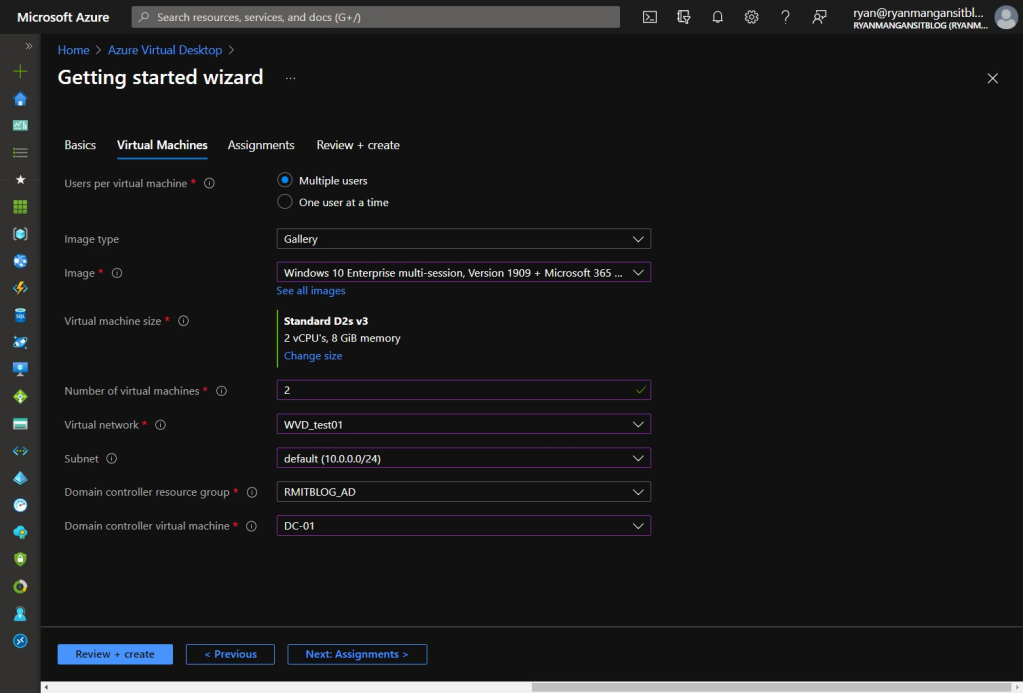Image resolution: width=1023 pixels, height=693 pixels.
Task: Open SQL databases icon
Action: point(20,315)
